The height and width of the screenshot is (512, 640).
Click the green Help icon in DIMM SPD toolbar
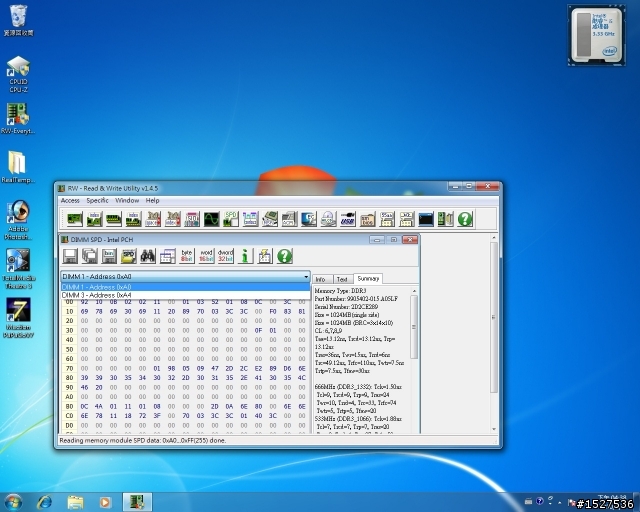[x=284, y=256]
